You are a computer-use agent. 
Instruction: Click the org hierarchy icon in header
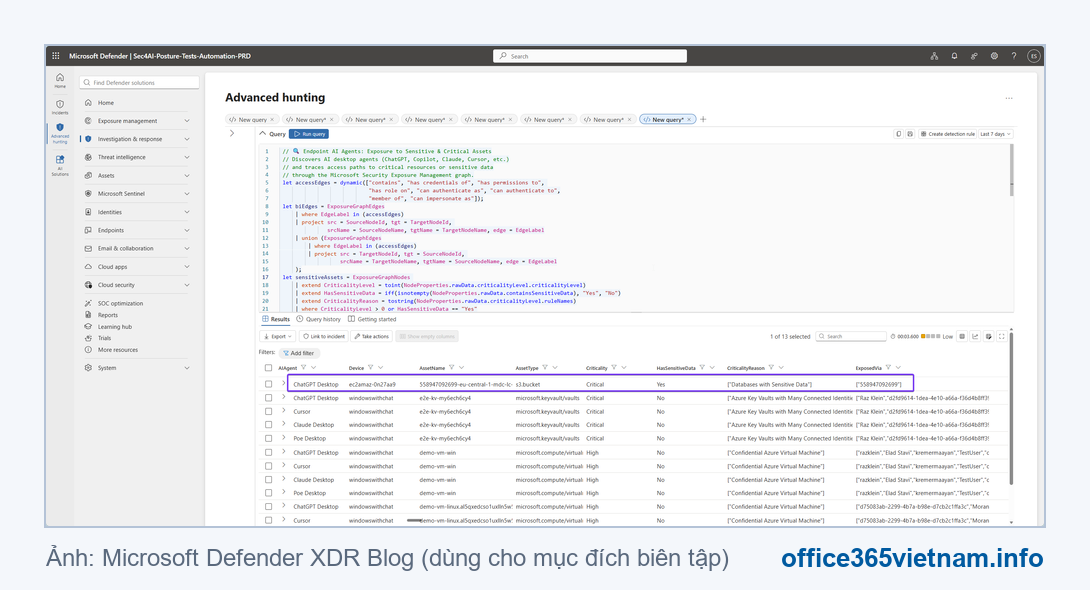(934, 56)
